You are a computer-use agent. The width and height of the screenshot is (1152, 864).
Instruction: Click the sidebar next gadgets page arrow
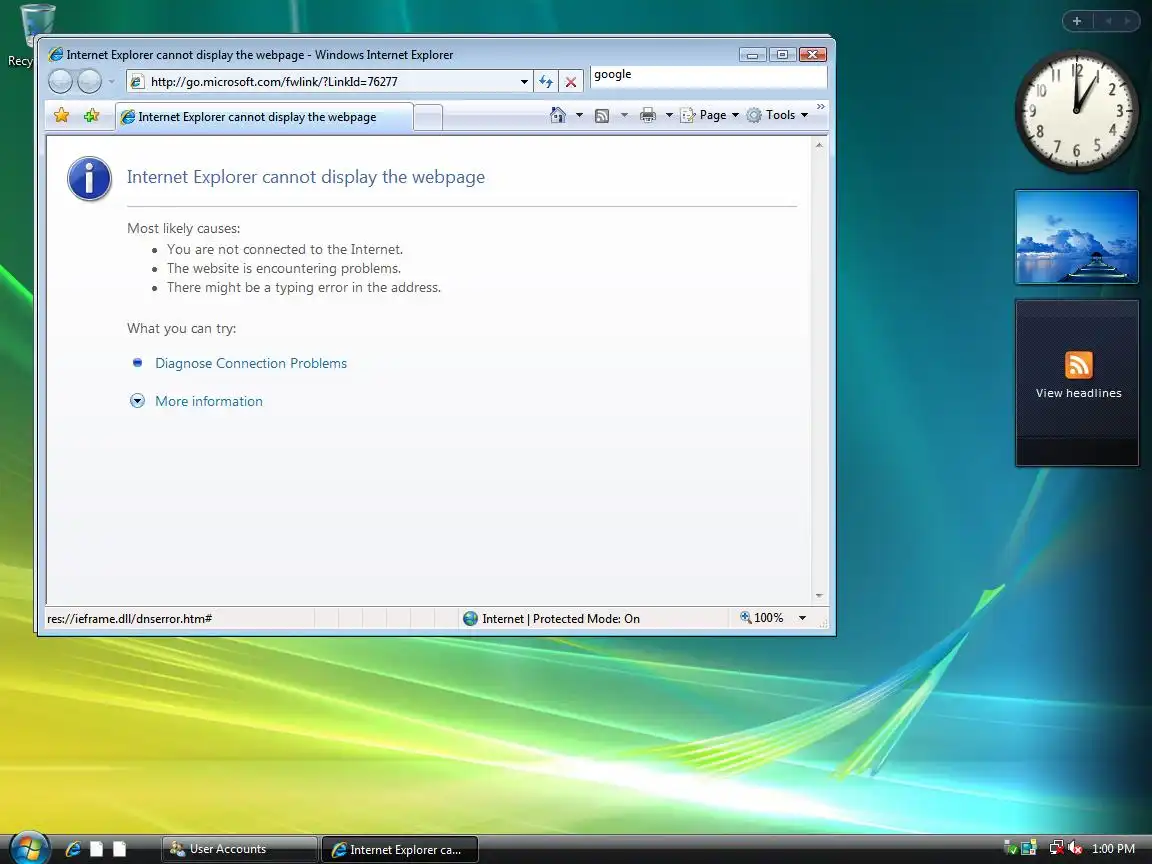point(1126,21)
